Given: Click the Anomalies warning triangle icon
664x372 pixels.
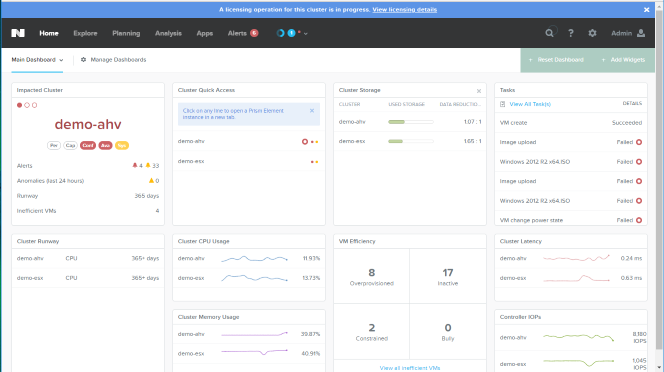Looking at the screenshot, I should 151,180.
